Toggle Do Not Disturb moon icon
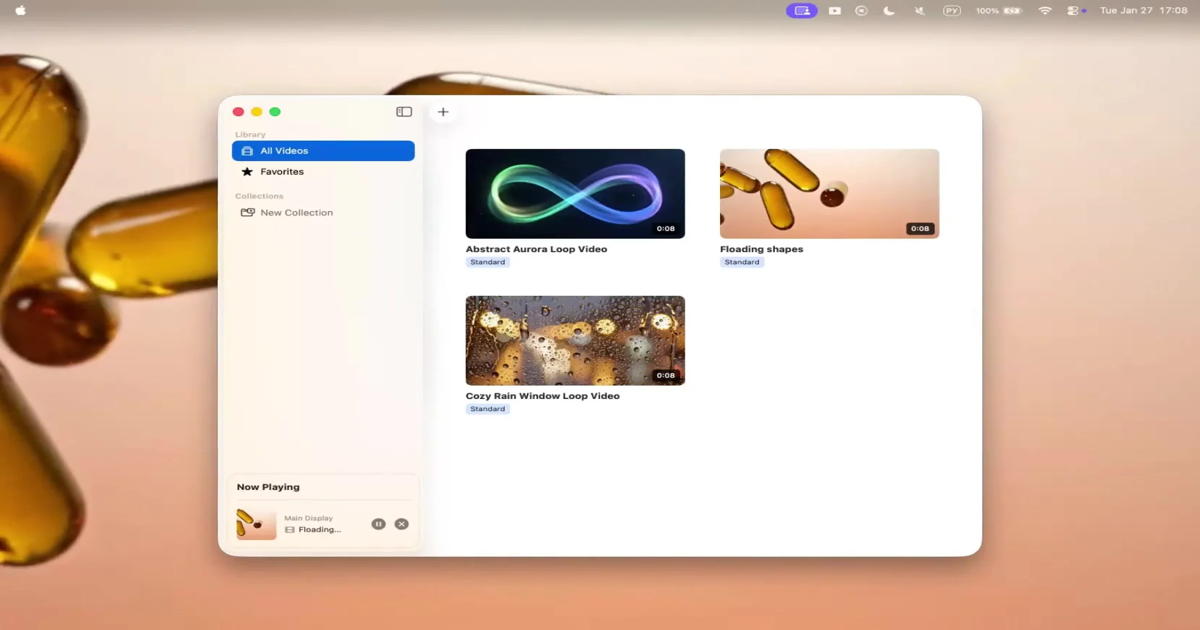Image resolution: width=1200 pixels, height=630 pixels. click(x=889, y=10)
